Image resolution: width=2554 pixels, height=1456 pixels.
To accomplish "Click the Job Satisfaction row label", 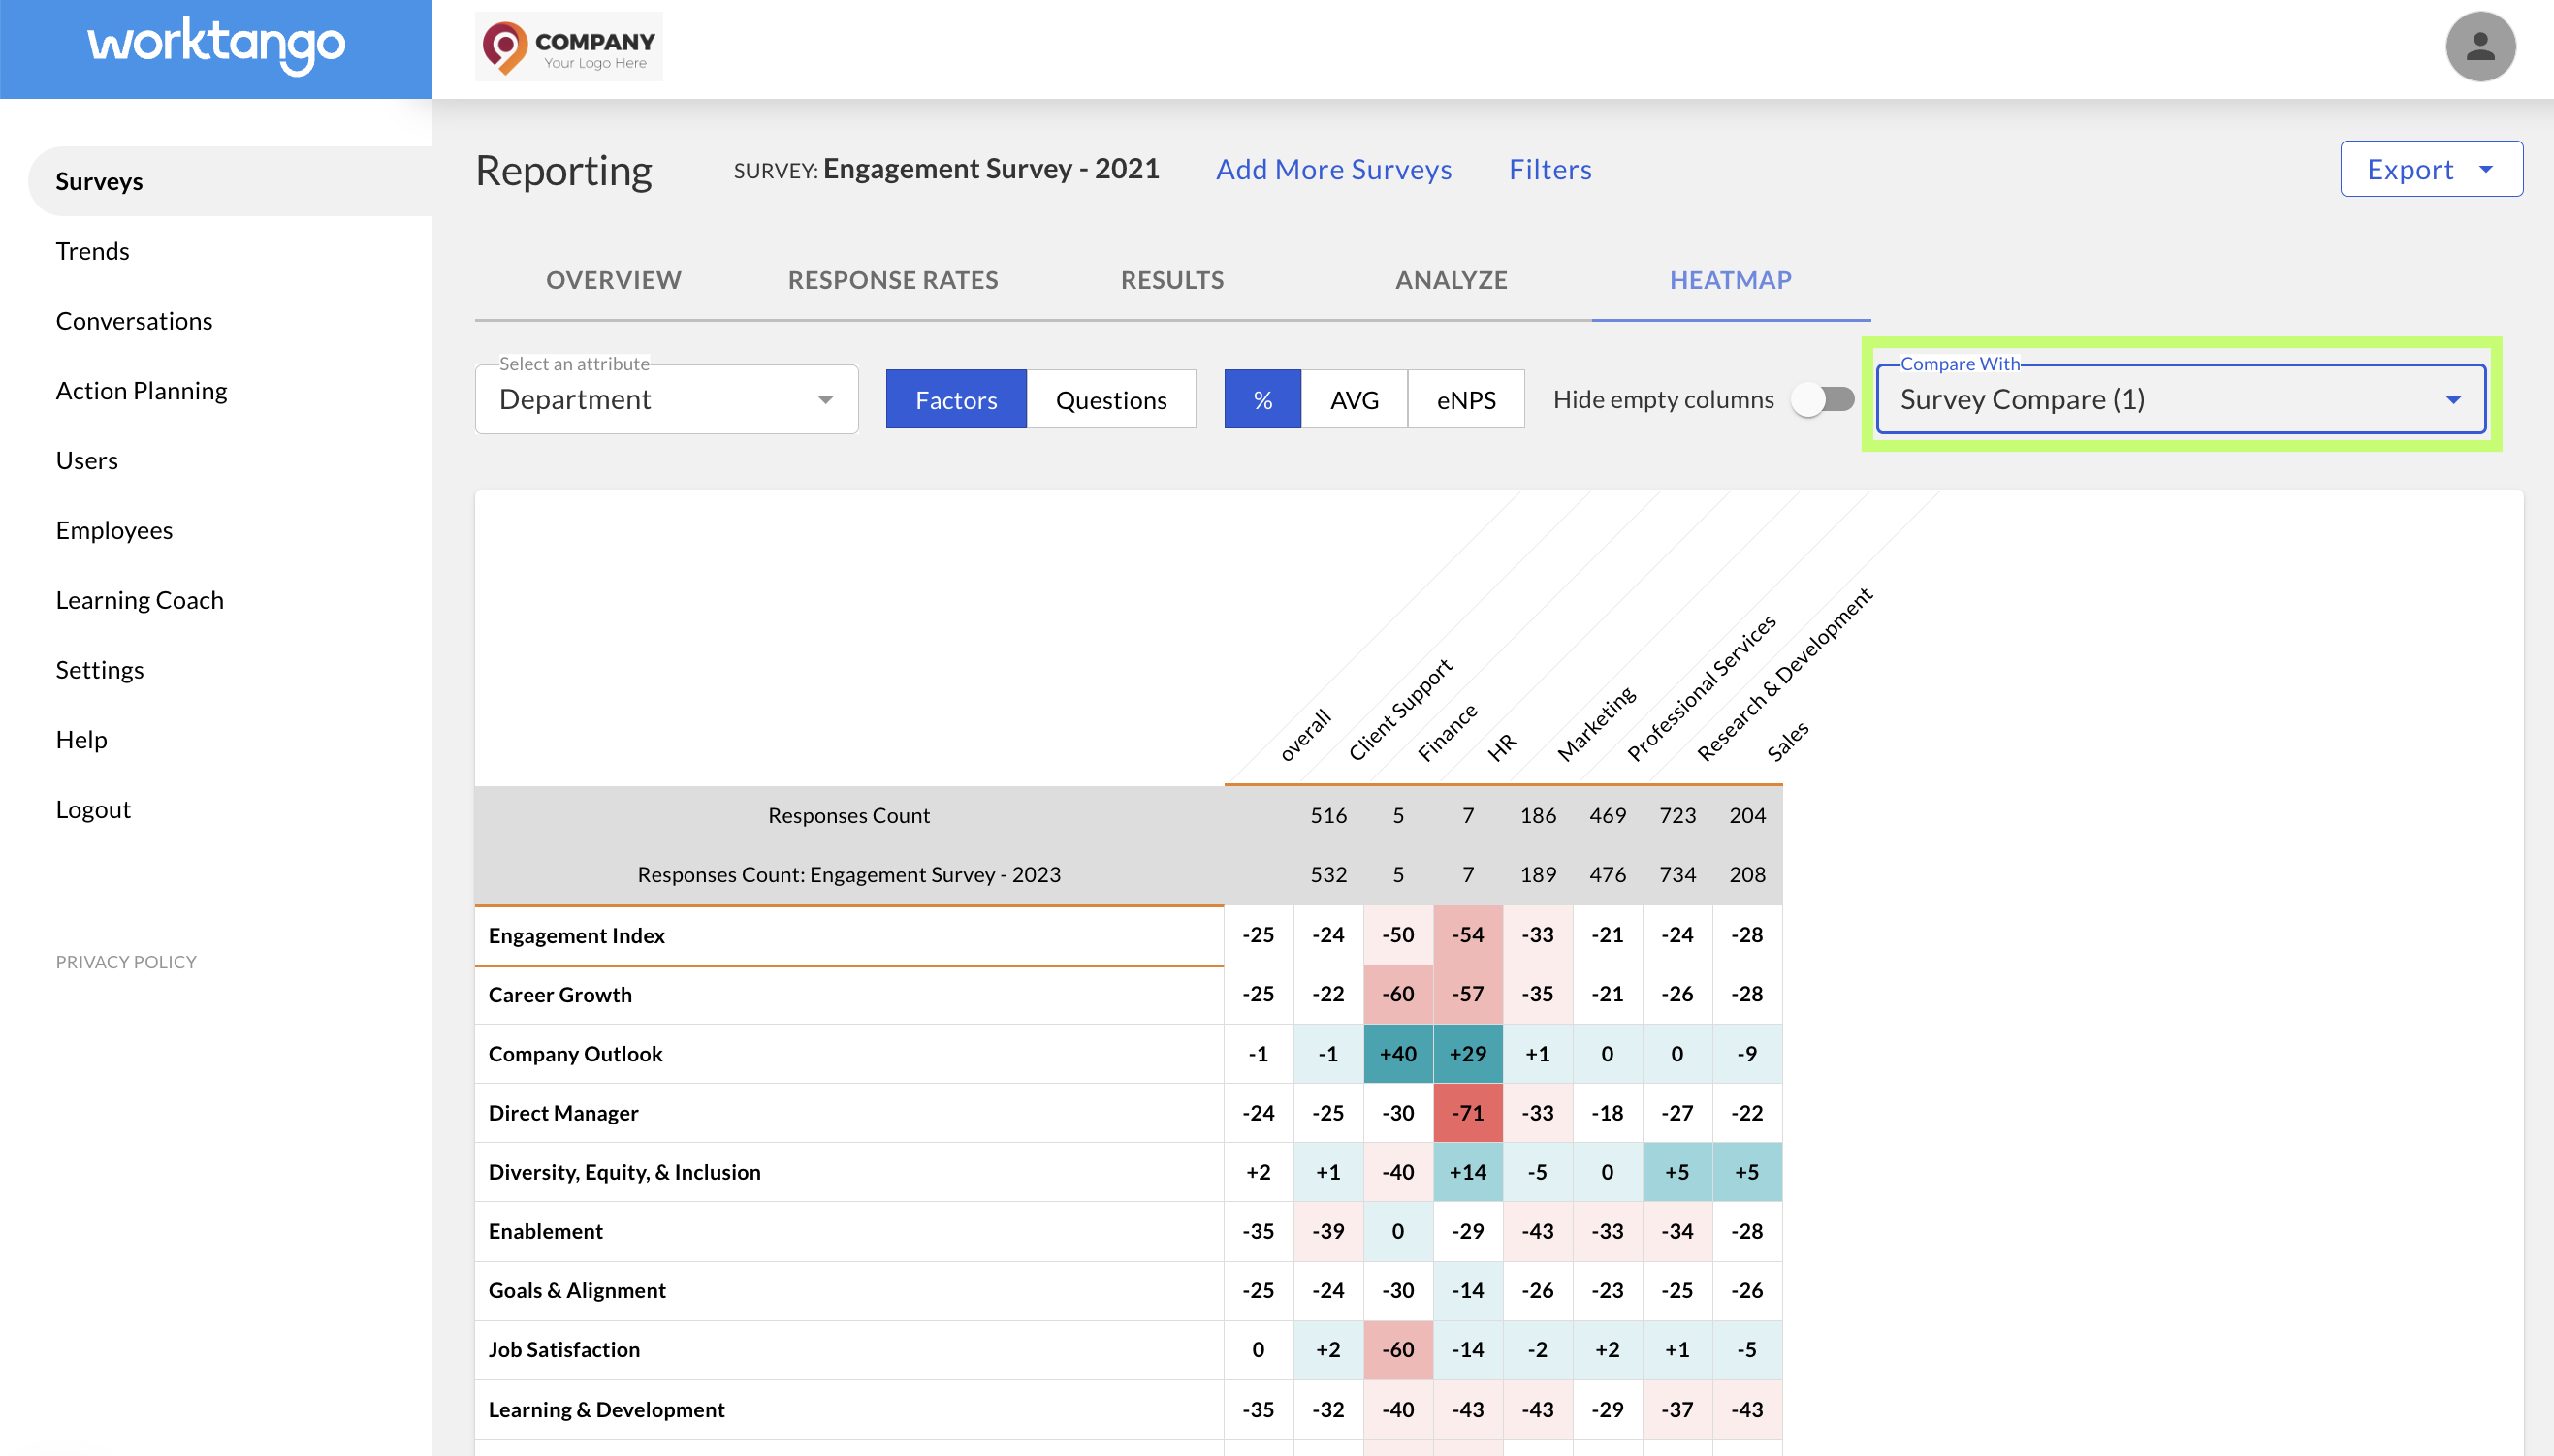I will tap(565, 1350).
